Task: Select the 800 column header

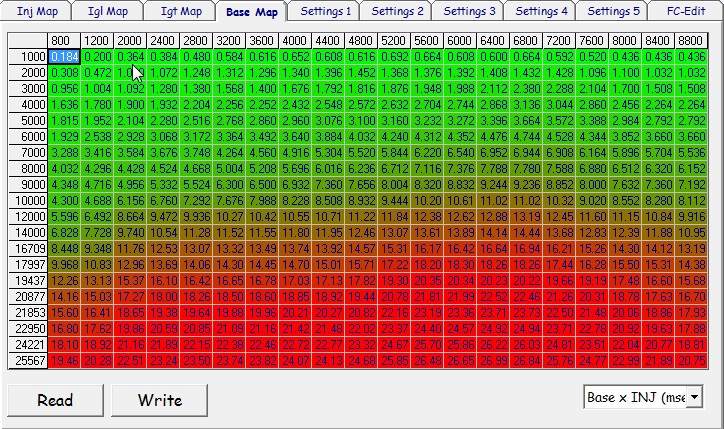Action: pos(64,41)
